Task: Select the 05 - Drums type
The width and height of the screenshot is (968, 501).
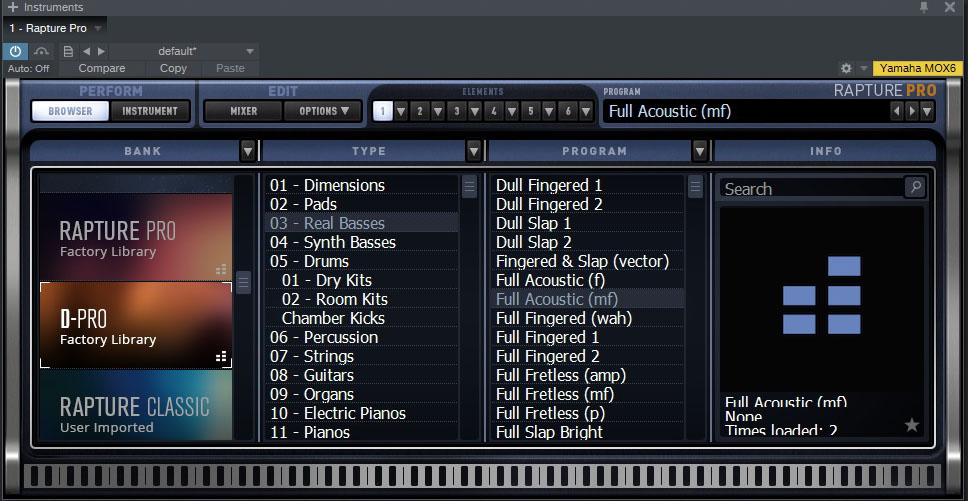Action: tap(362, 262)
